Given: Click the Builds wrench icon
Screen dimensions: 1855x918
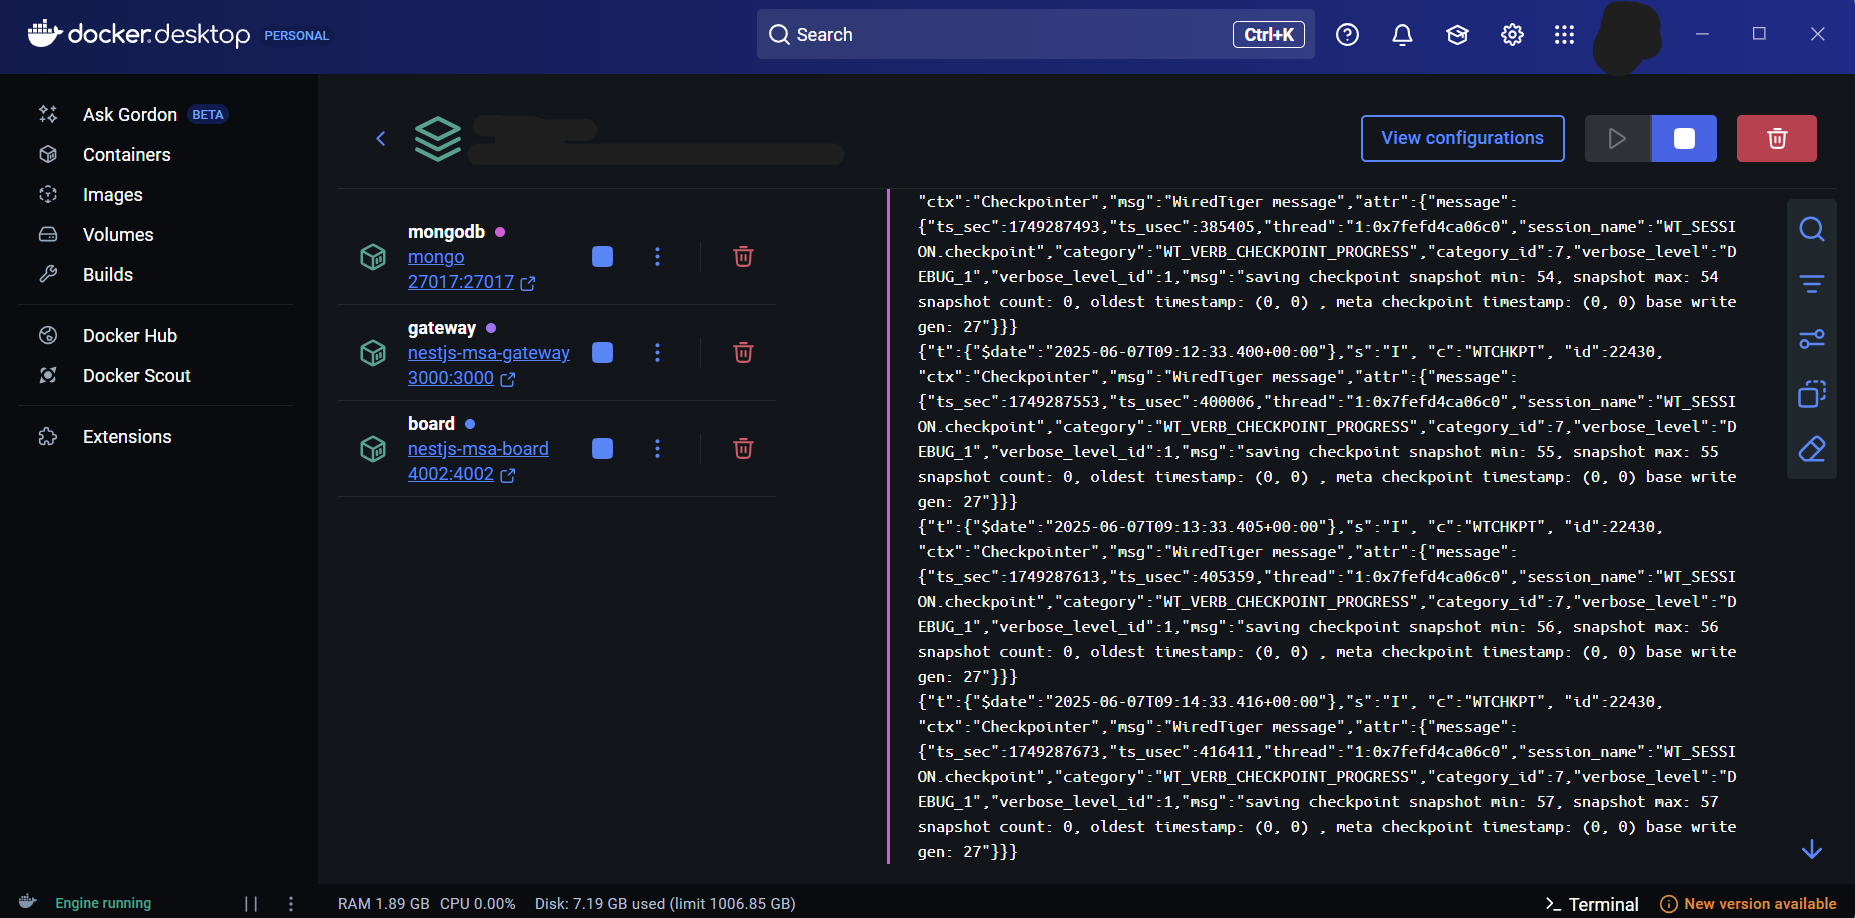Looking at the screenshot, I should pyautogui.click(x=48, y=274).
